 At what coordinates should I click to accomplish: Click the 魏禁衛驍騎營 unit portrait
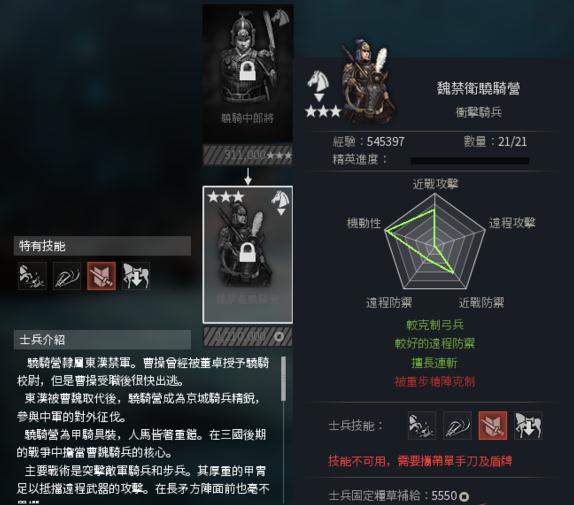(x=368, y=82)
